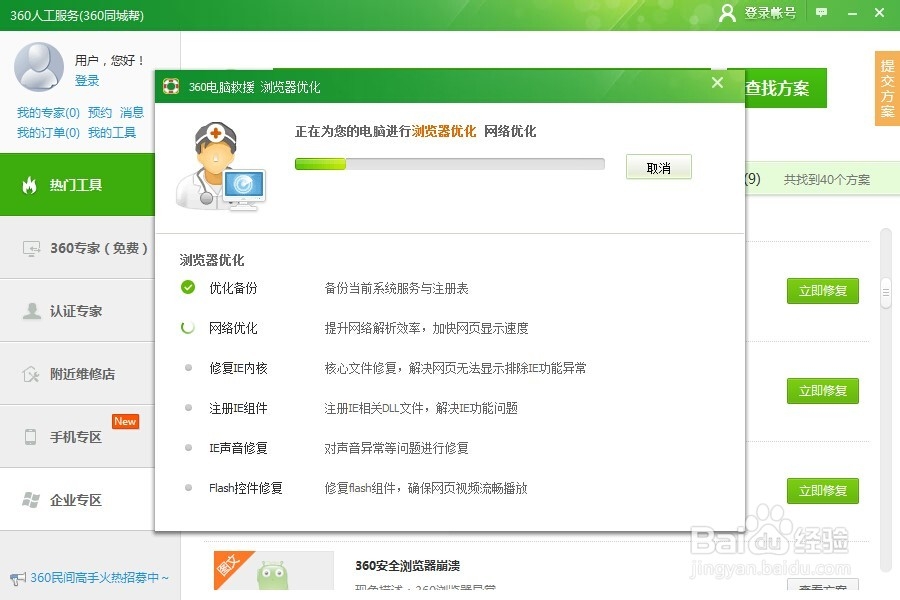Minimize the 360人工服务 window
Image resolution: width=900 pixels, height=600 pixels.
click(852, 13)
